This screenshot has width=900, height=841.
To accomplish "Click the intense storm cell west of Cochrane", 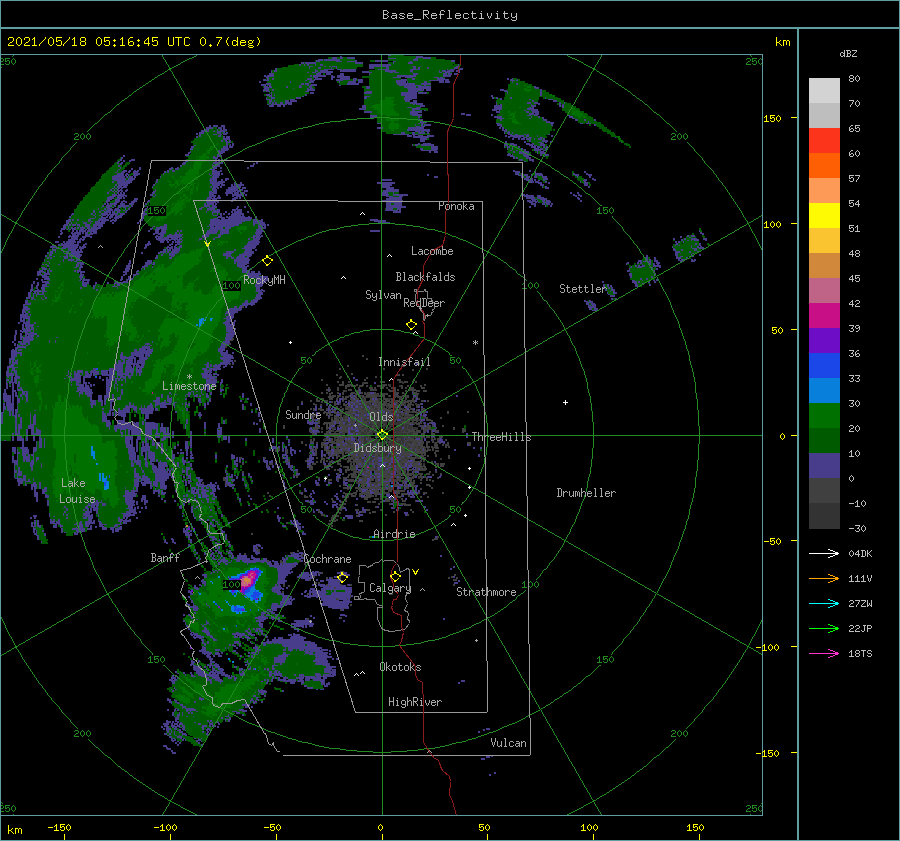I will (x=249, y=580).
